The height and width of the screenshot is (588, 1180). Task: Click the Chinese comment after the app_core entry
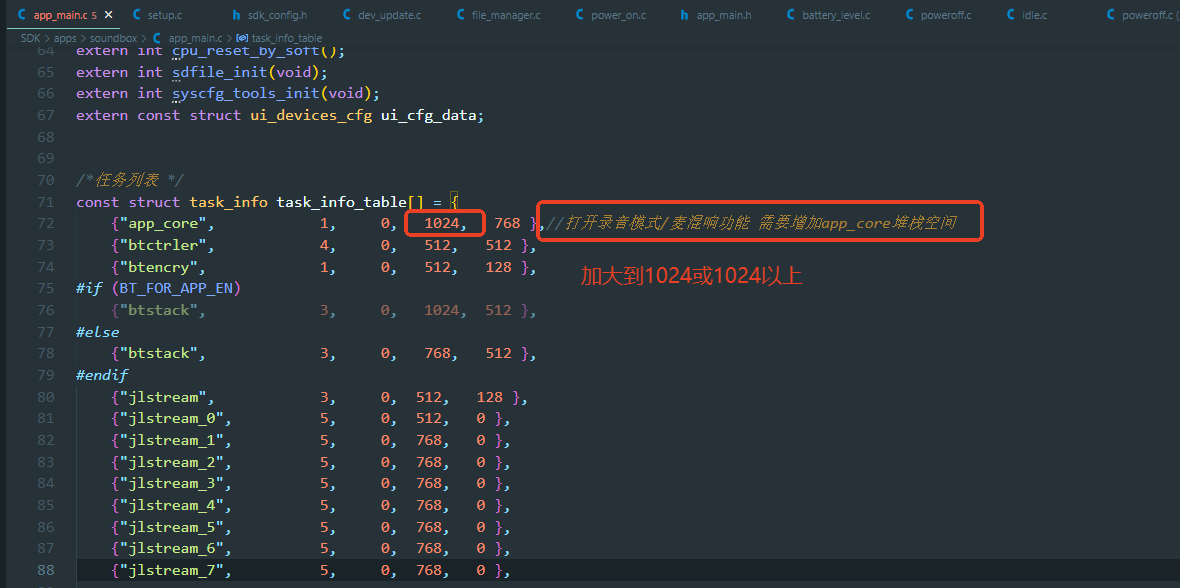752,223
